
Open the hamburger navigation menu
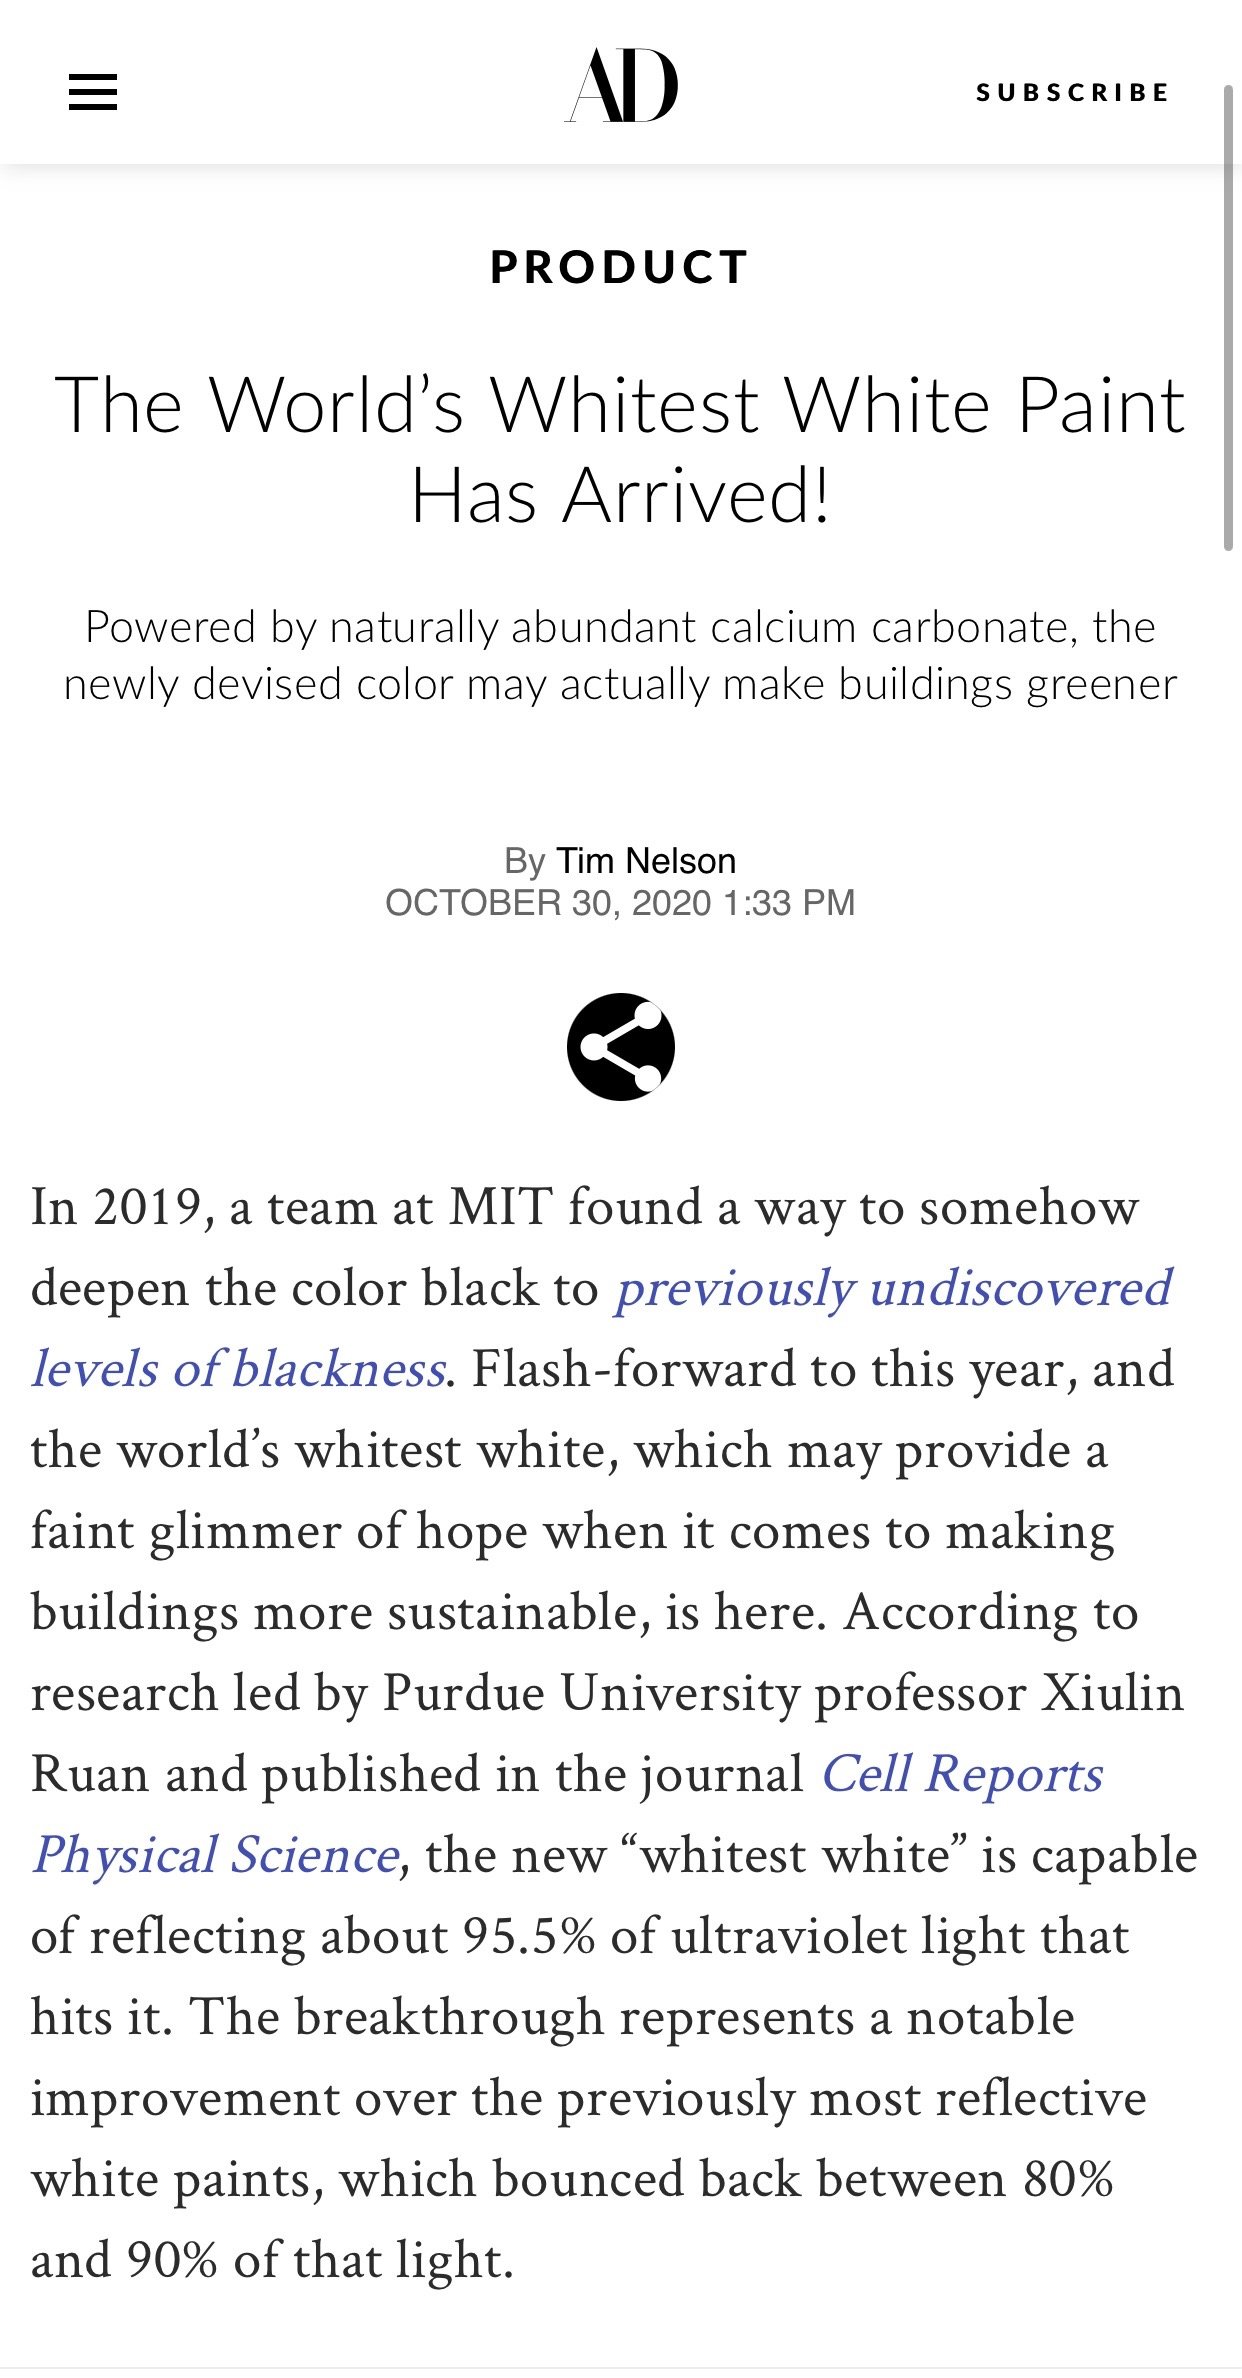click(x=93, y=92)
